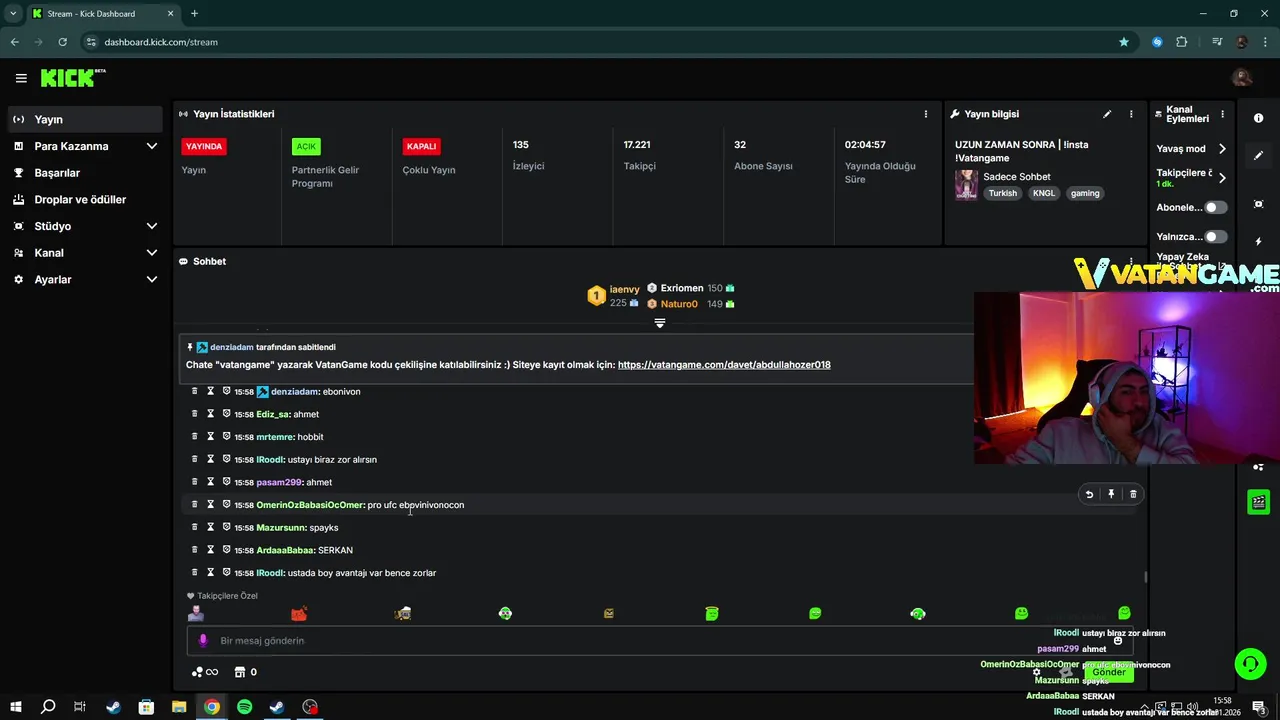1280x720 pixels.
Task: Click the microphone icon in the message box
Action: [203, 641]
